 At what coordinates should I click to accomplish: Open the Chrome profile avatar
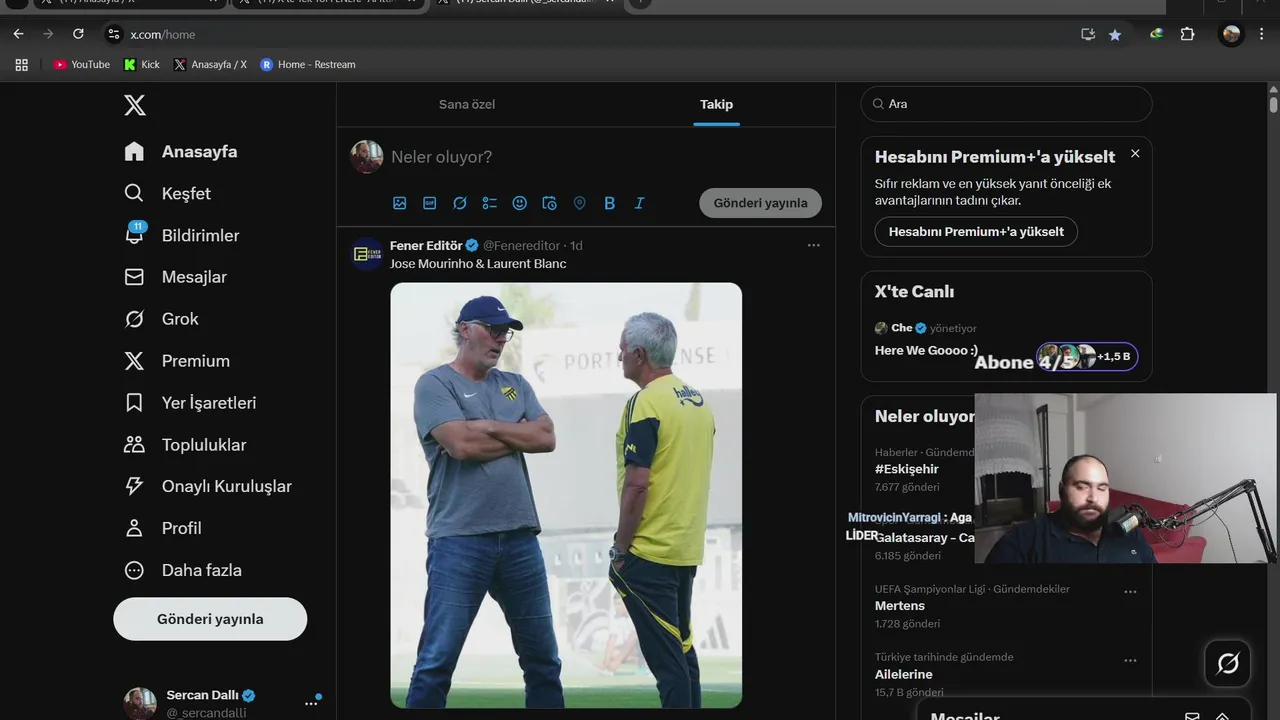click(x=1231, y=34)
